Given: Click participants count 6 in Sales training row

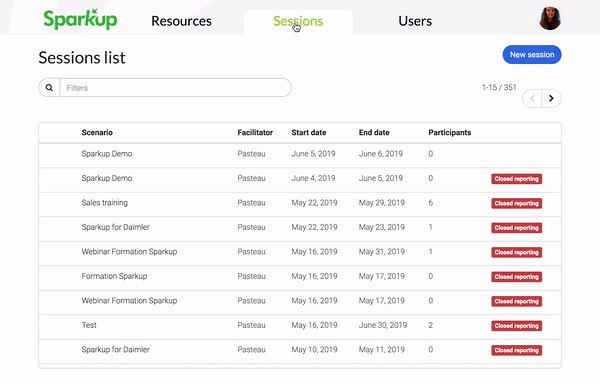Looking at the screenshot, I should pos(430,203).
